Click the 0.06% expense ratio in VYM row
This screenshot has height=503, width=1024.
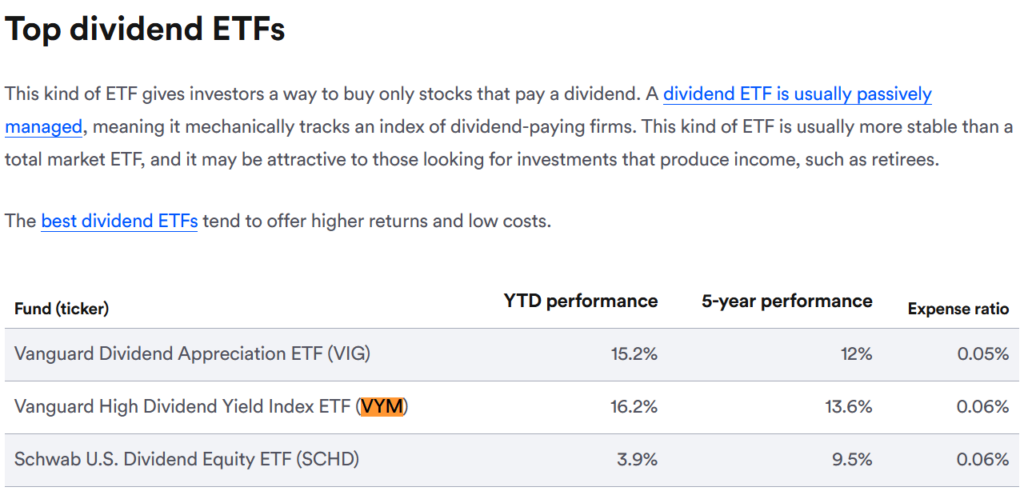(982, 407)
